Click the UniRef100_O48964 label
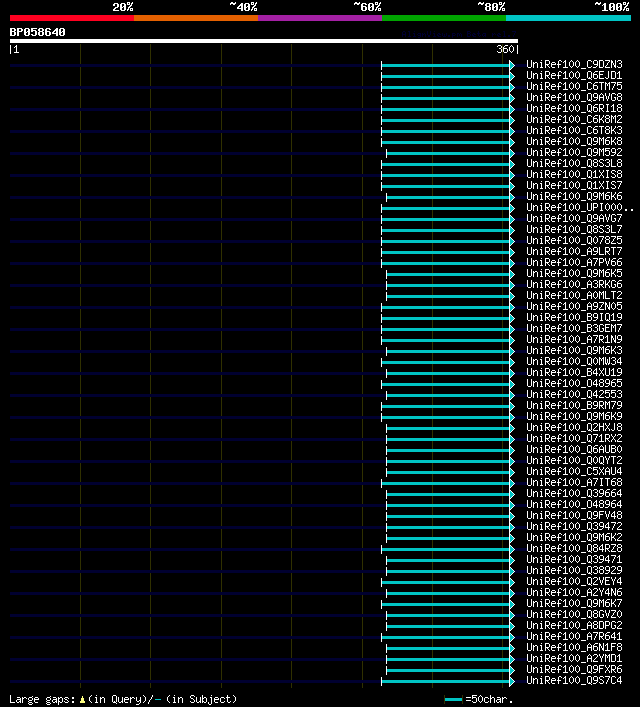Screen dimensions: 640x707 point(574,505)
